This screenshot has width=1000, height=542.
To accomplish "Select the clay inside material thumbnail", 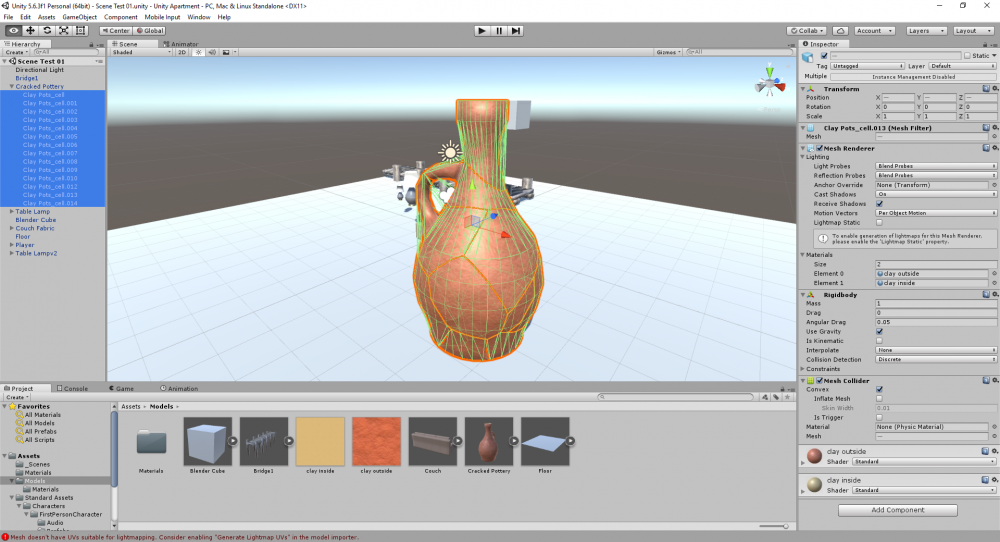I will click(320, 441).
